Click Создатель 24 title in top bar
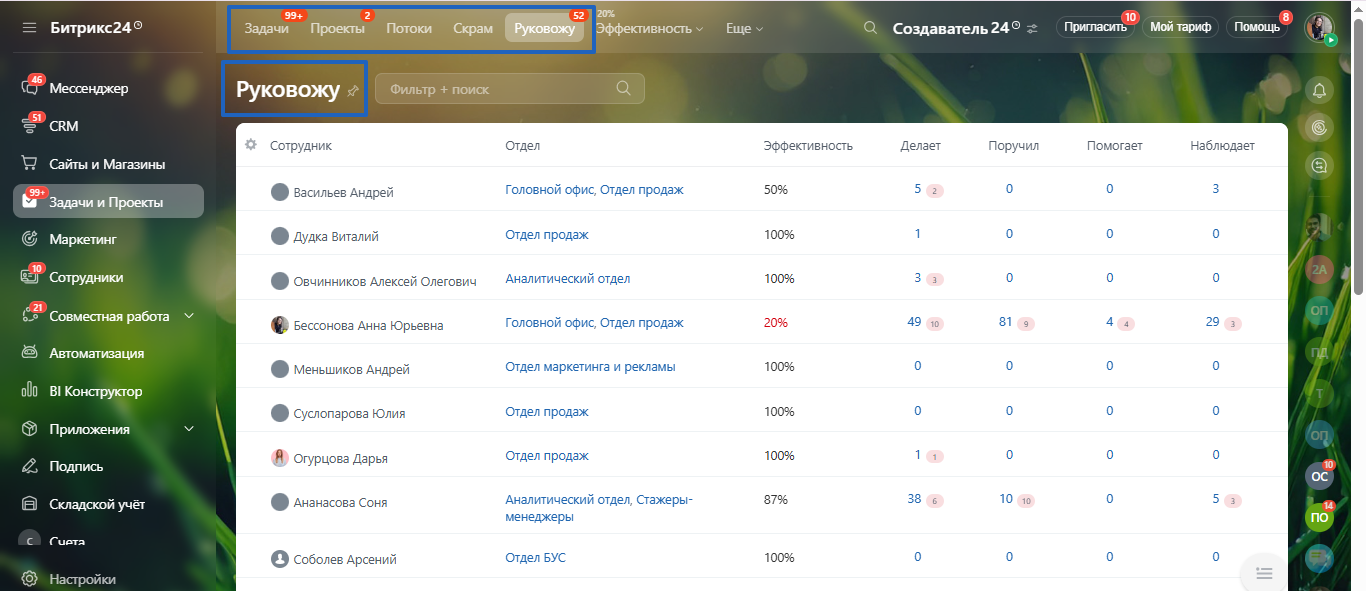This screenshot has width=1366, height=591. [x=950, y=28]
